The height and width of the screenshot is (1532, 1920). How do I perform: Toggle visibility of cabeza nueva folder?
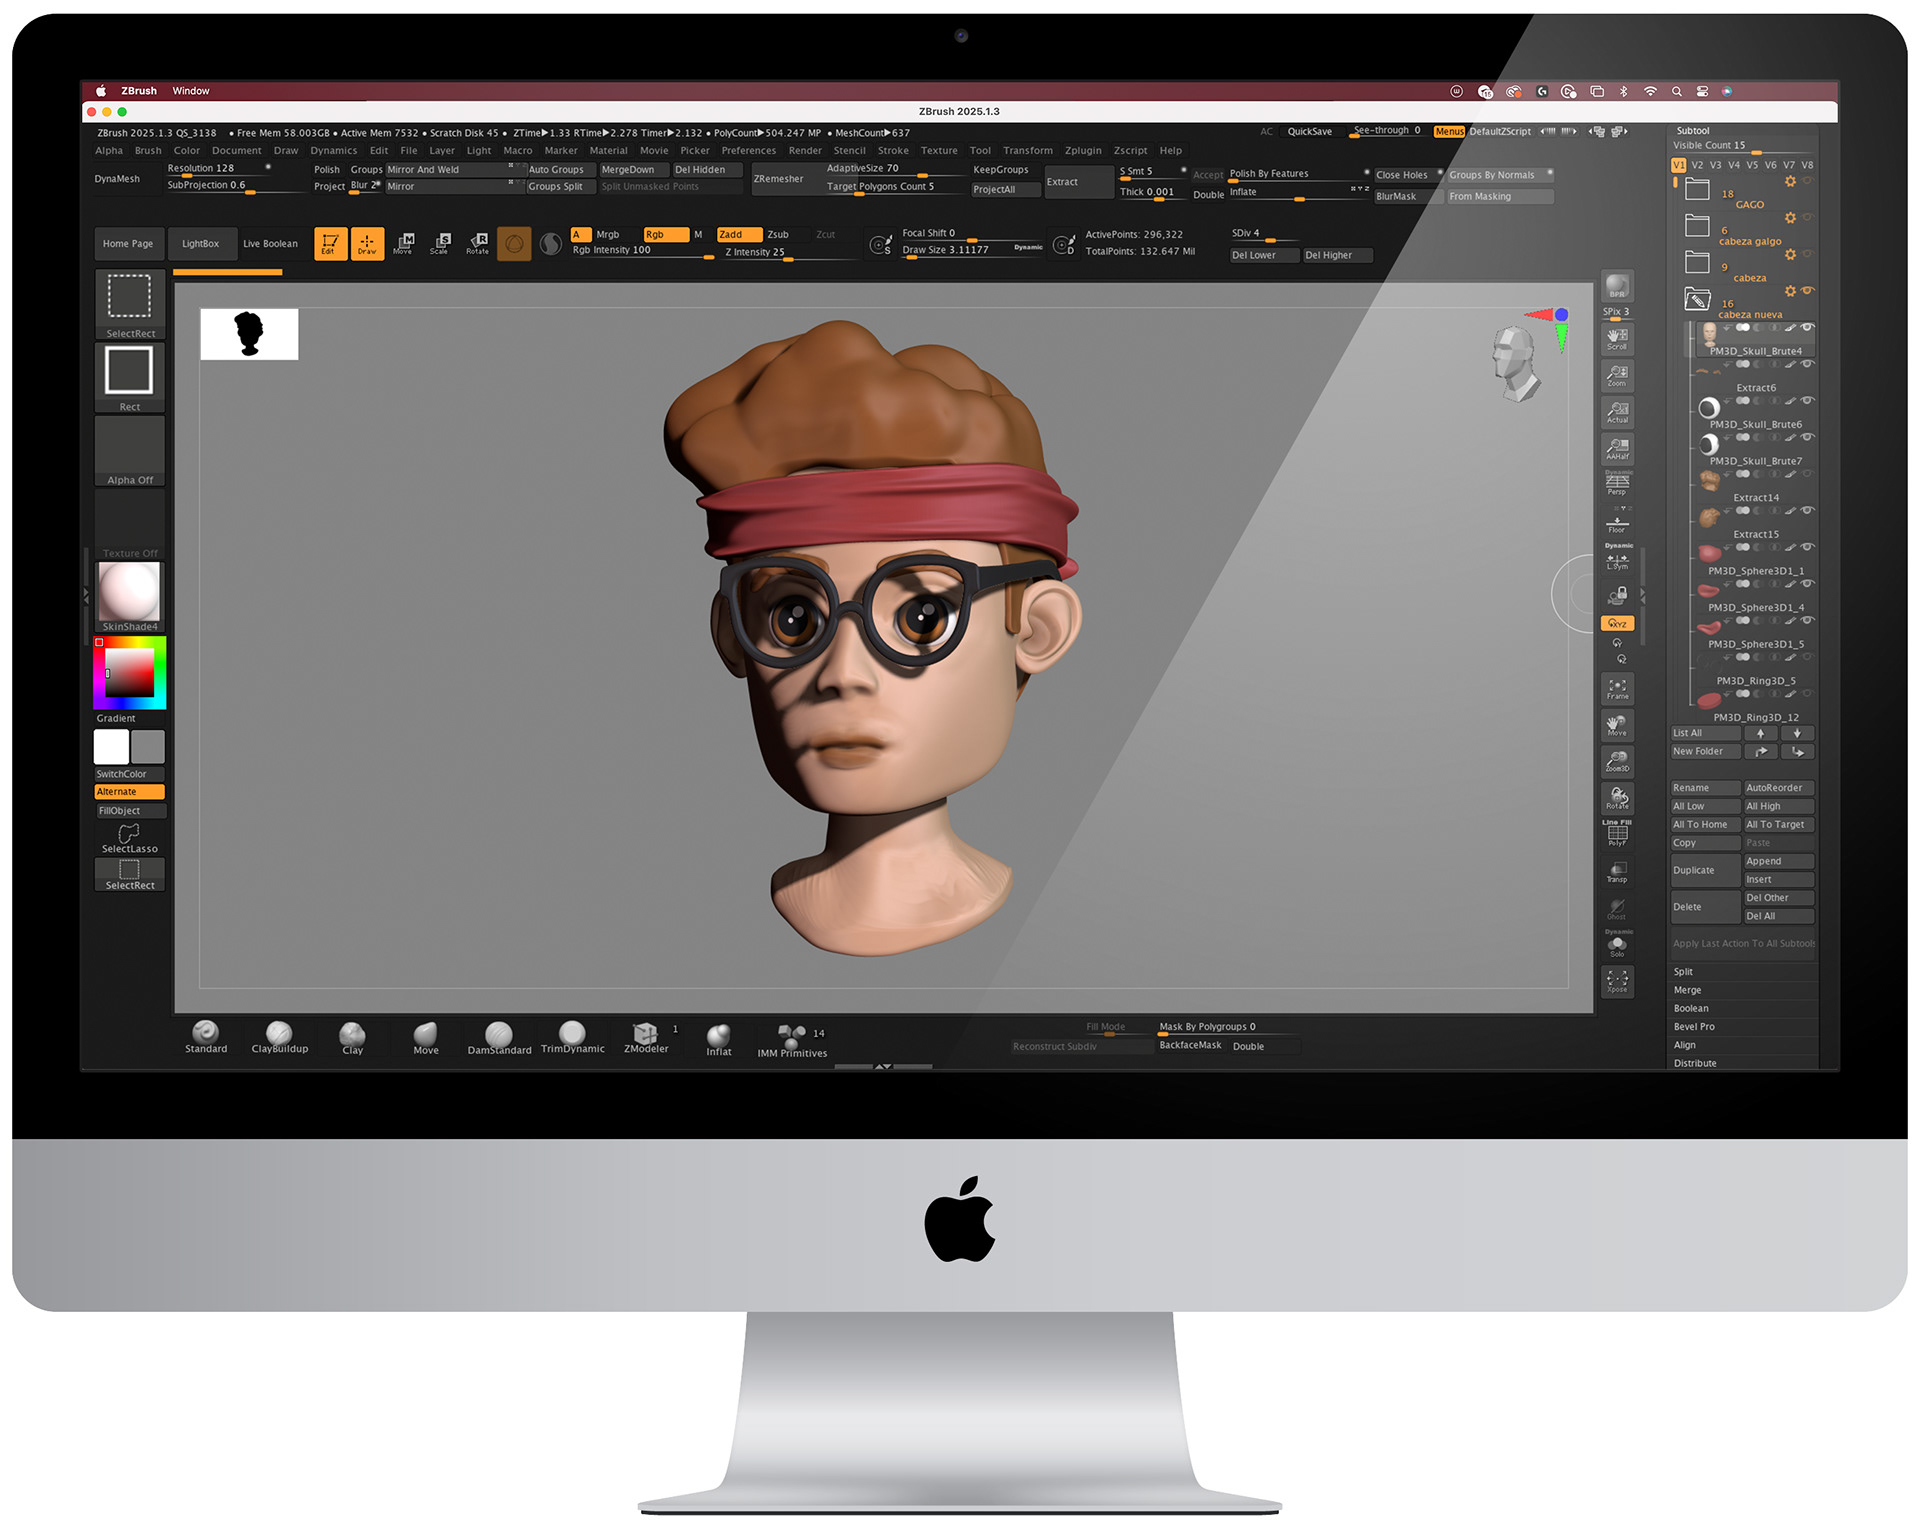[1807, 291]
